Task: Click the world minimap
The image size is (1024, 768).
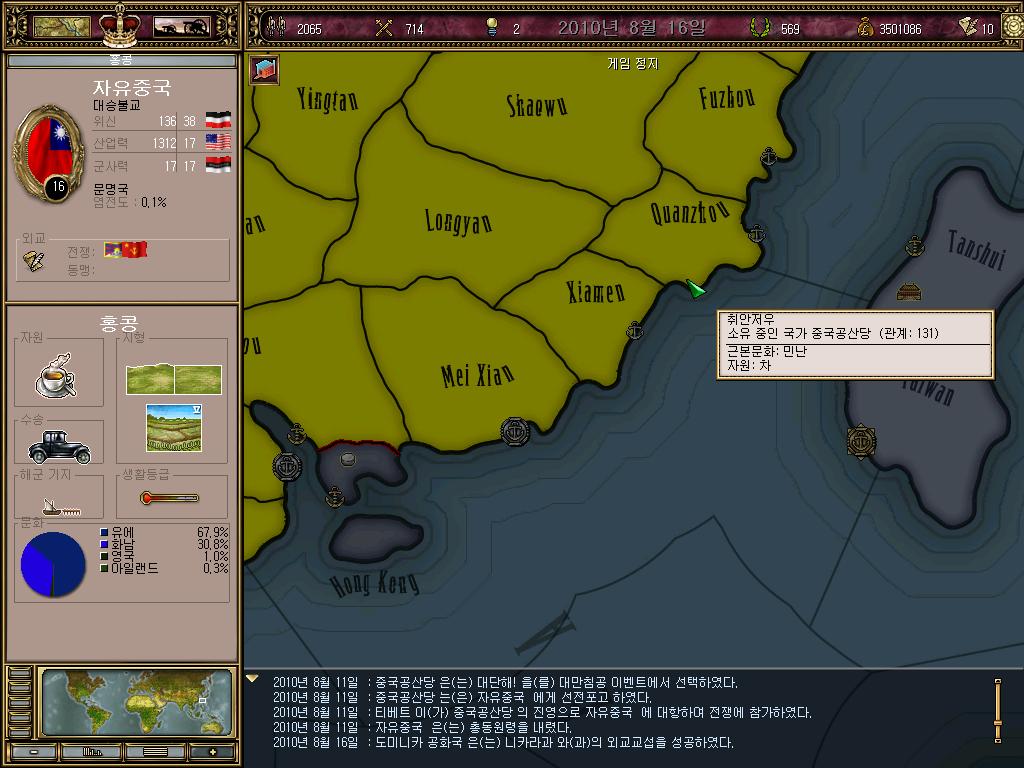Action: (x=137, y=703)
